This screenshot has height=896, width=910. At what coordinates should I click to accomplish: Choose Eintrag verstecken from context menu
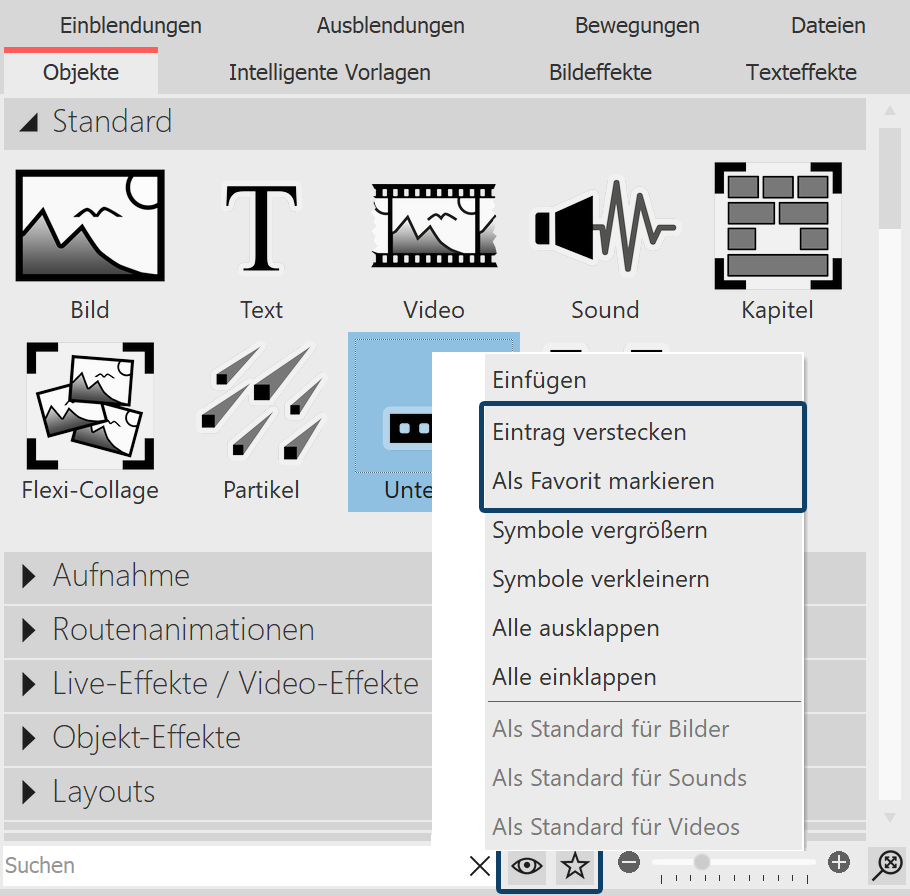589,431
